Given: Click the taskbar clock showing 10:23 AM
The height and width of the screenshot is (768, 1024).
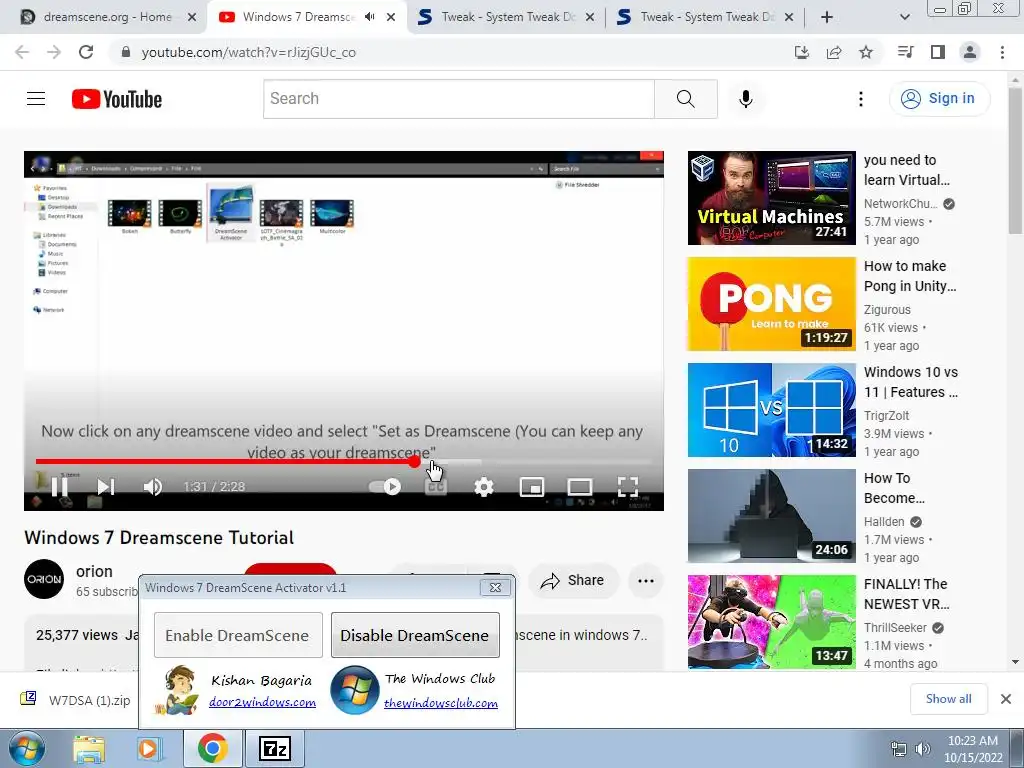Looking at the screenshot, I should tap(972, 749).
